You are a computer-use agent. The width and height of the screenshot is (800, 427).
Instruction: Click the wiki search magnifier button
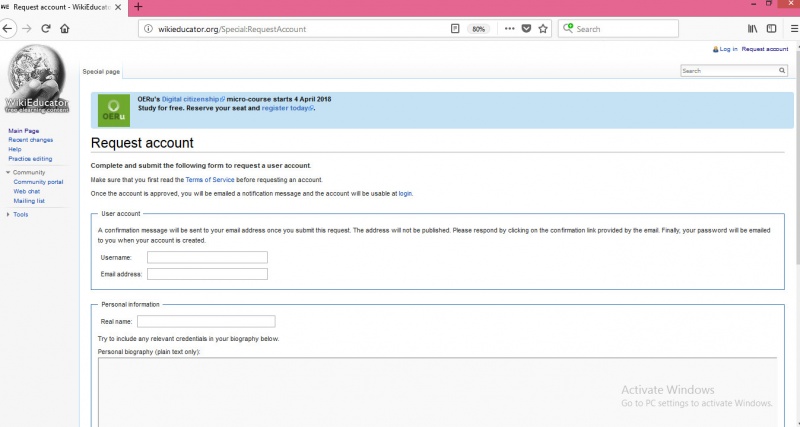coord(782,70)
